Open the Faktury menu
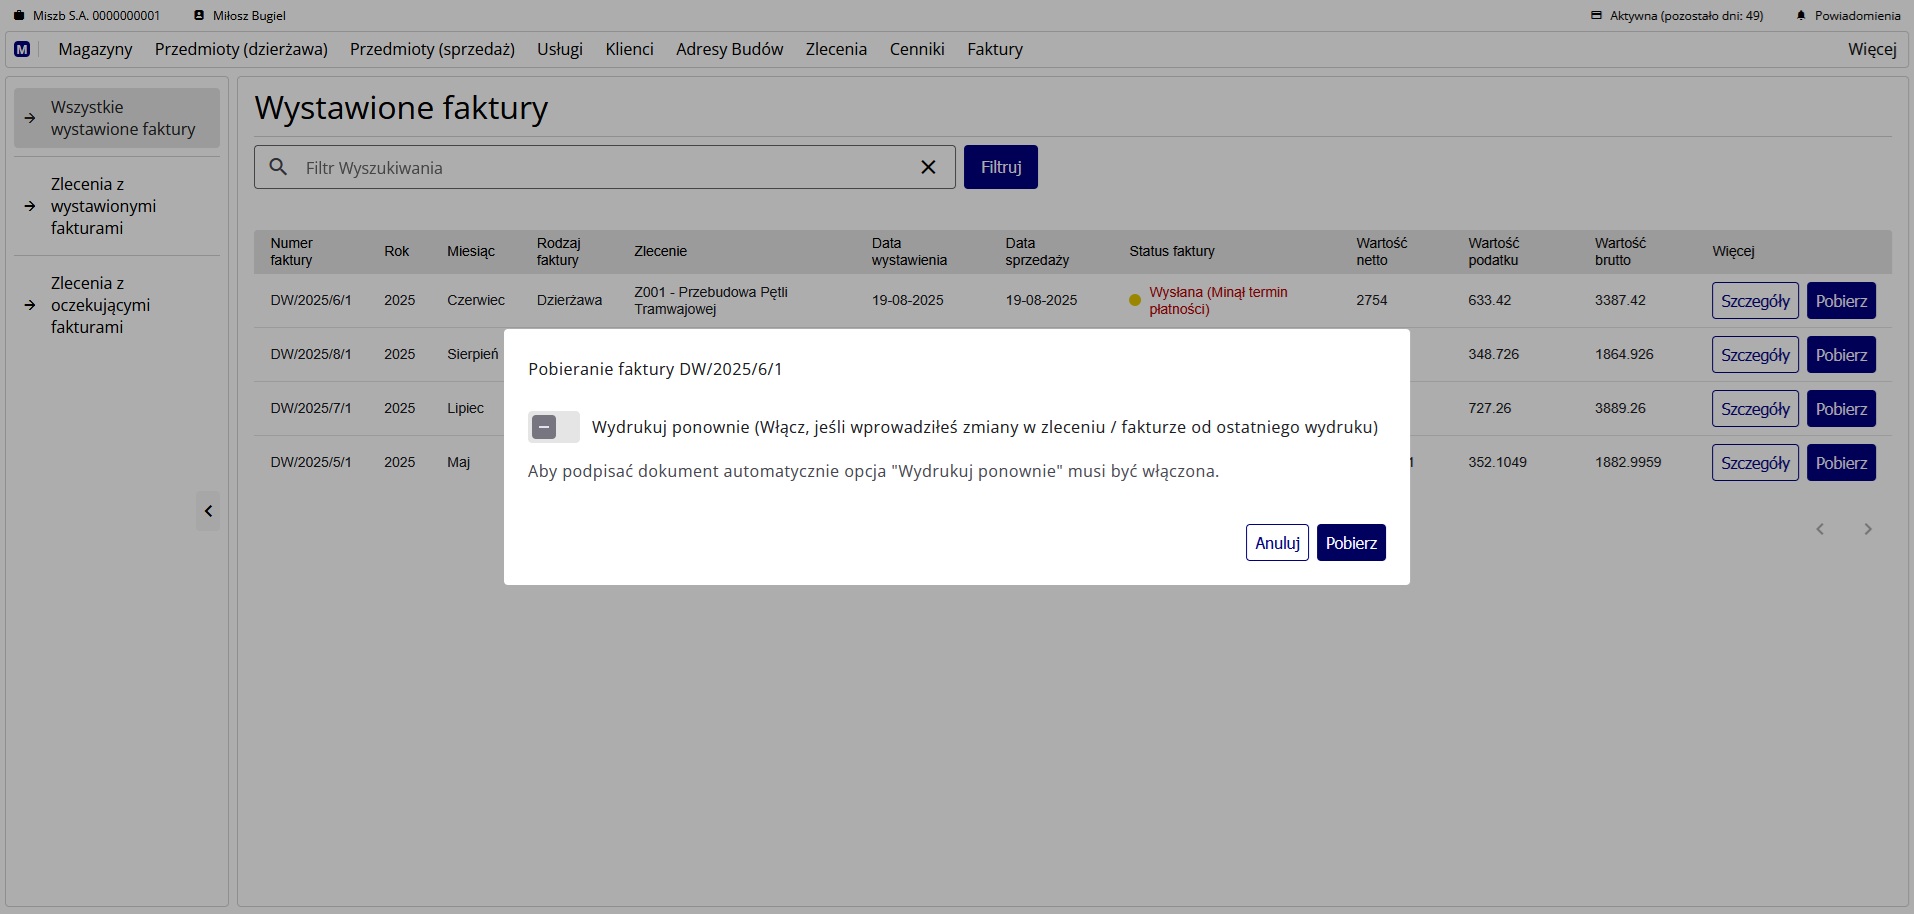 tap(994, 49)
